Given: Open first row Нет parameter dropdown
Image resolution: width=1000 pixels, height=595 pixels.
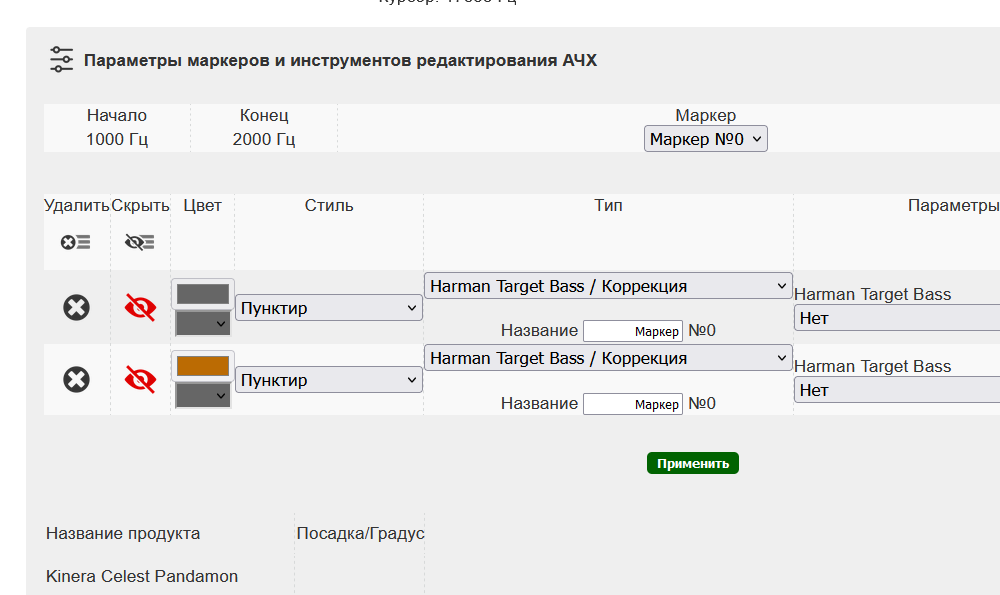Looking at the screenshot, I should point(897,318).
